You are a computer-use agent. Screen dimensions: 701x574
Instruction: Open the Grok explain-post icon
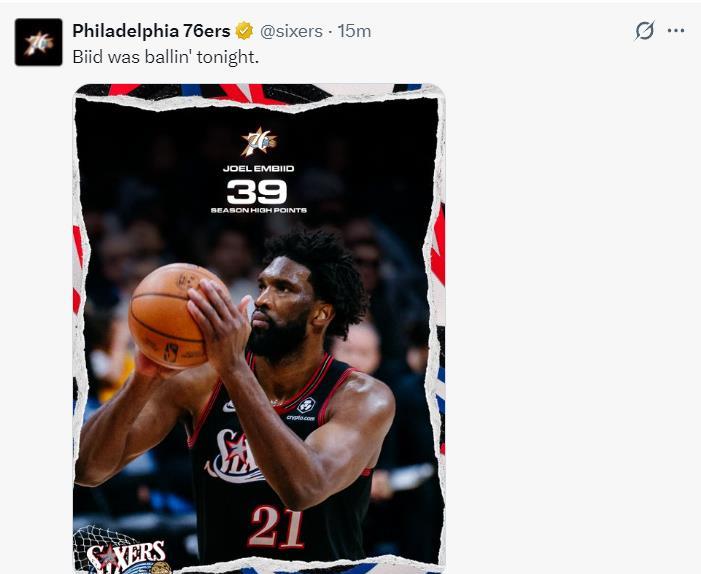coord(645,31)
